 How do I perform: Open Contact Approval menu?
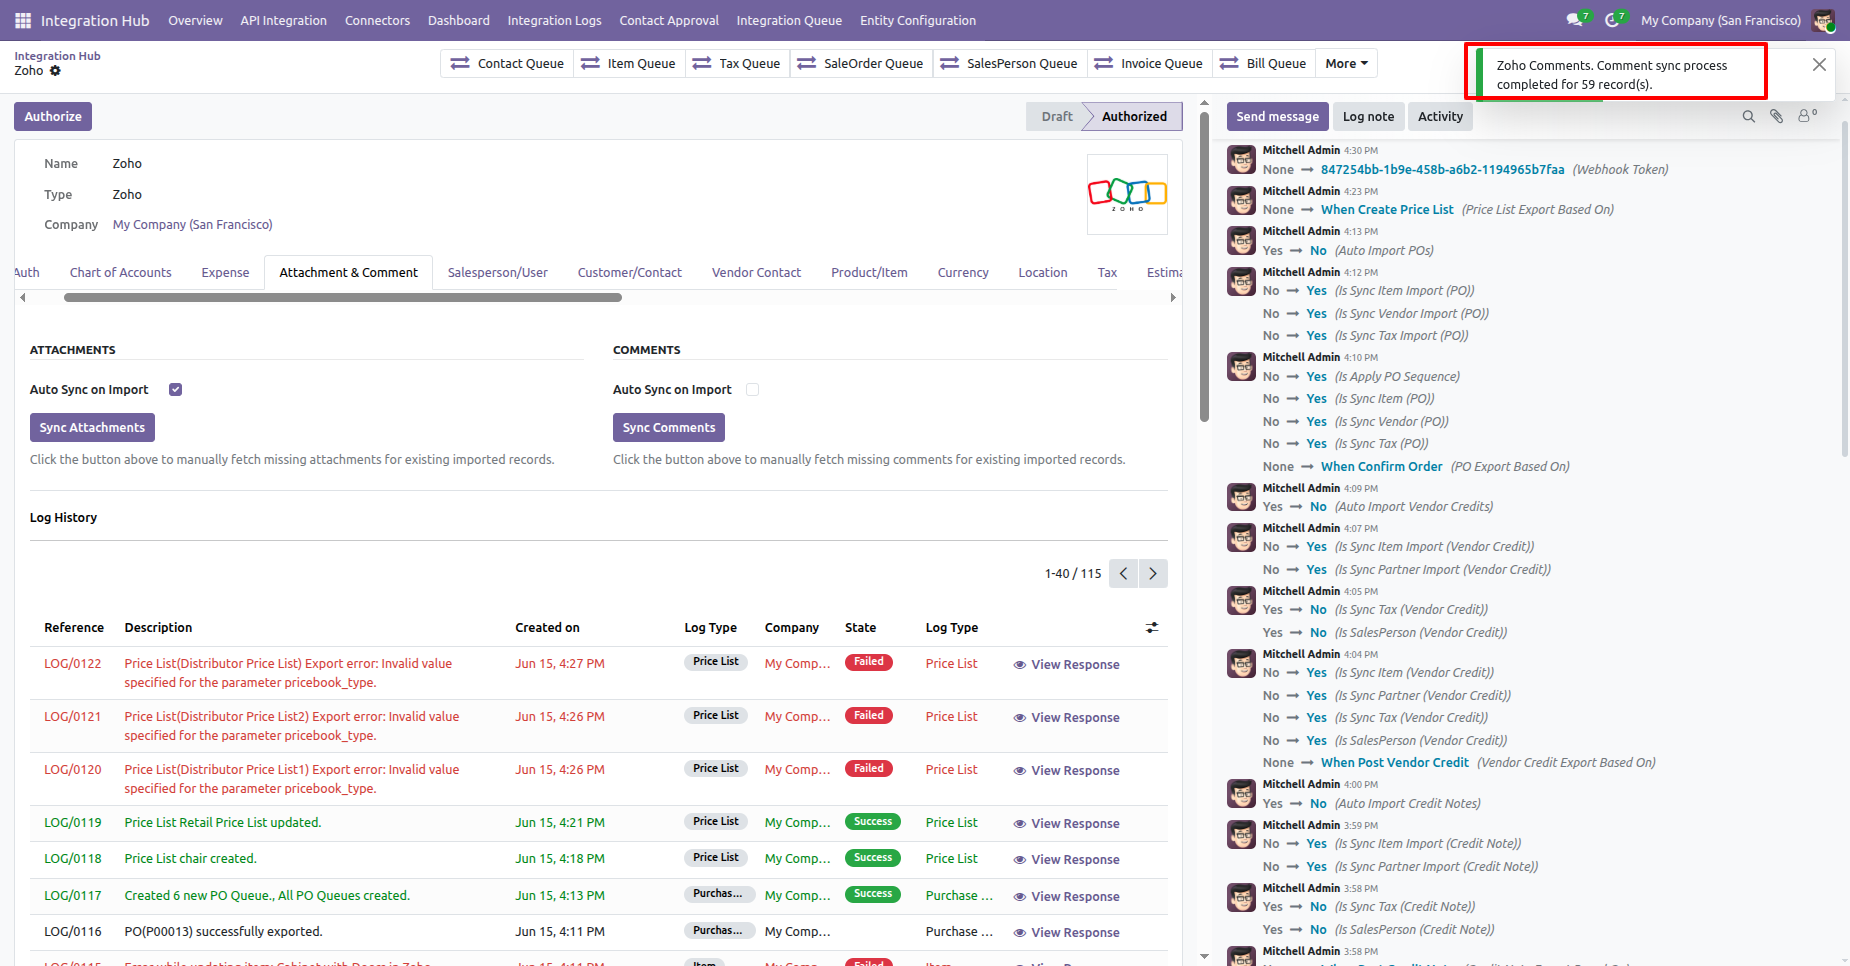pos(669,20)
